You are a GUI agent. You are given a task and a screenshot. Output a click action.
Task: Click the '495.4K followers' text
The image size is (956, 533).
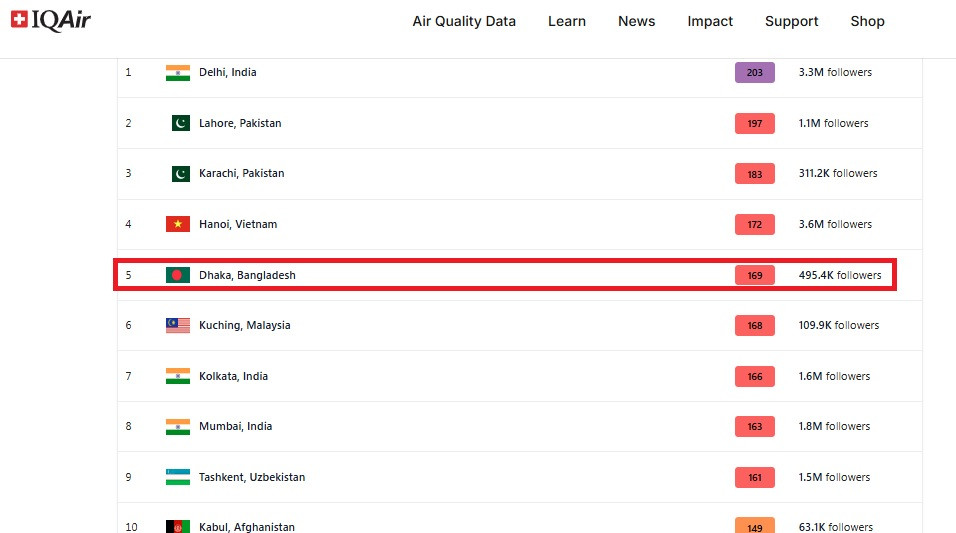click(840, 275)
